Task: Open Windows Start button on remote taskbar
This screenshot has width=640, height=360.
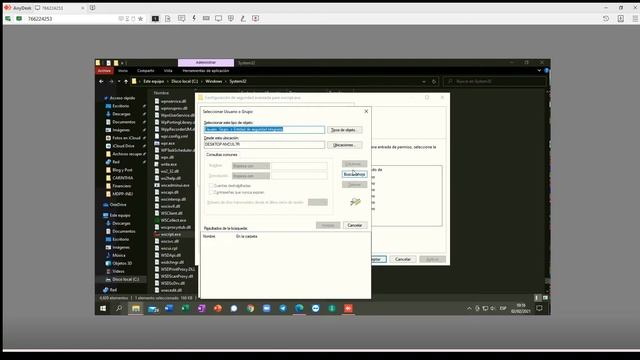Action: pyautogui.click(x=103, y=309)
